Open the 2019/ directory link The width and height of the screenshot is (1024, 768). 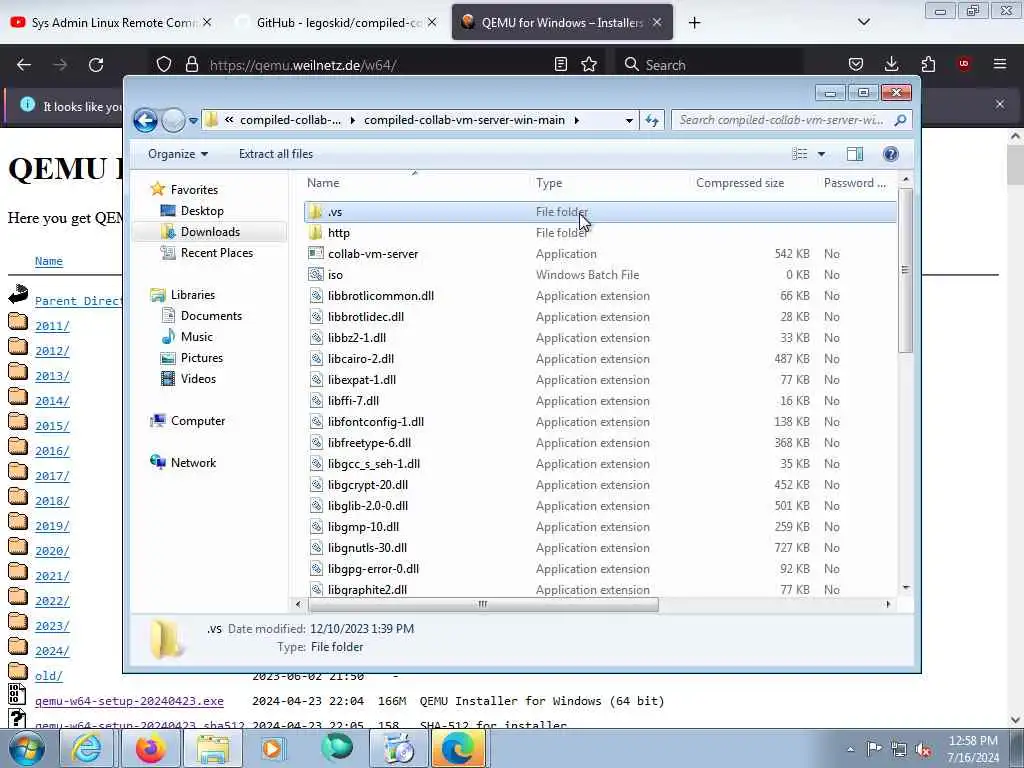click(52, 526)
